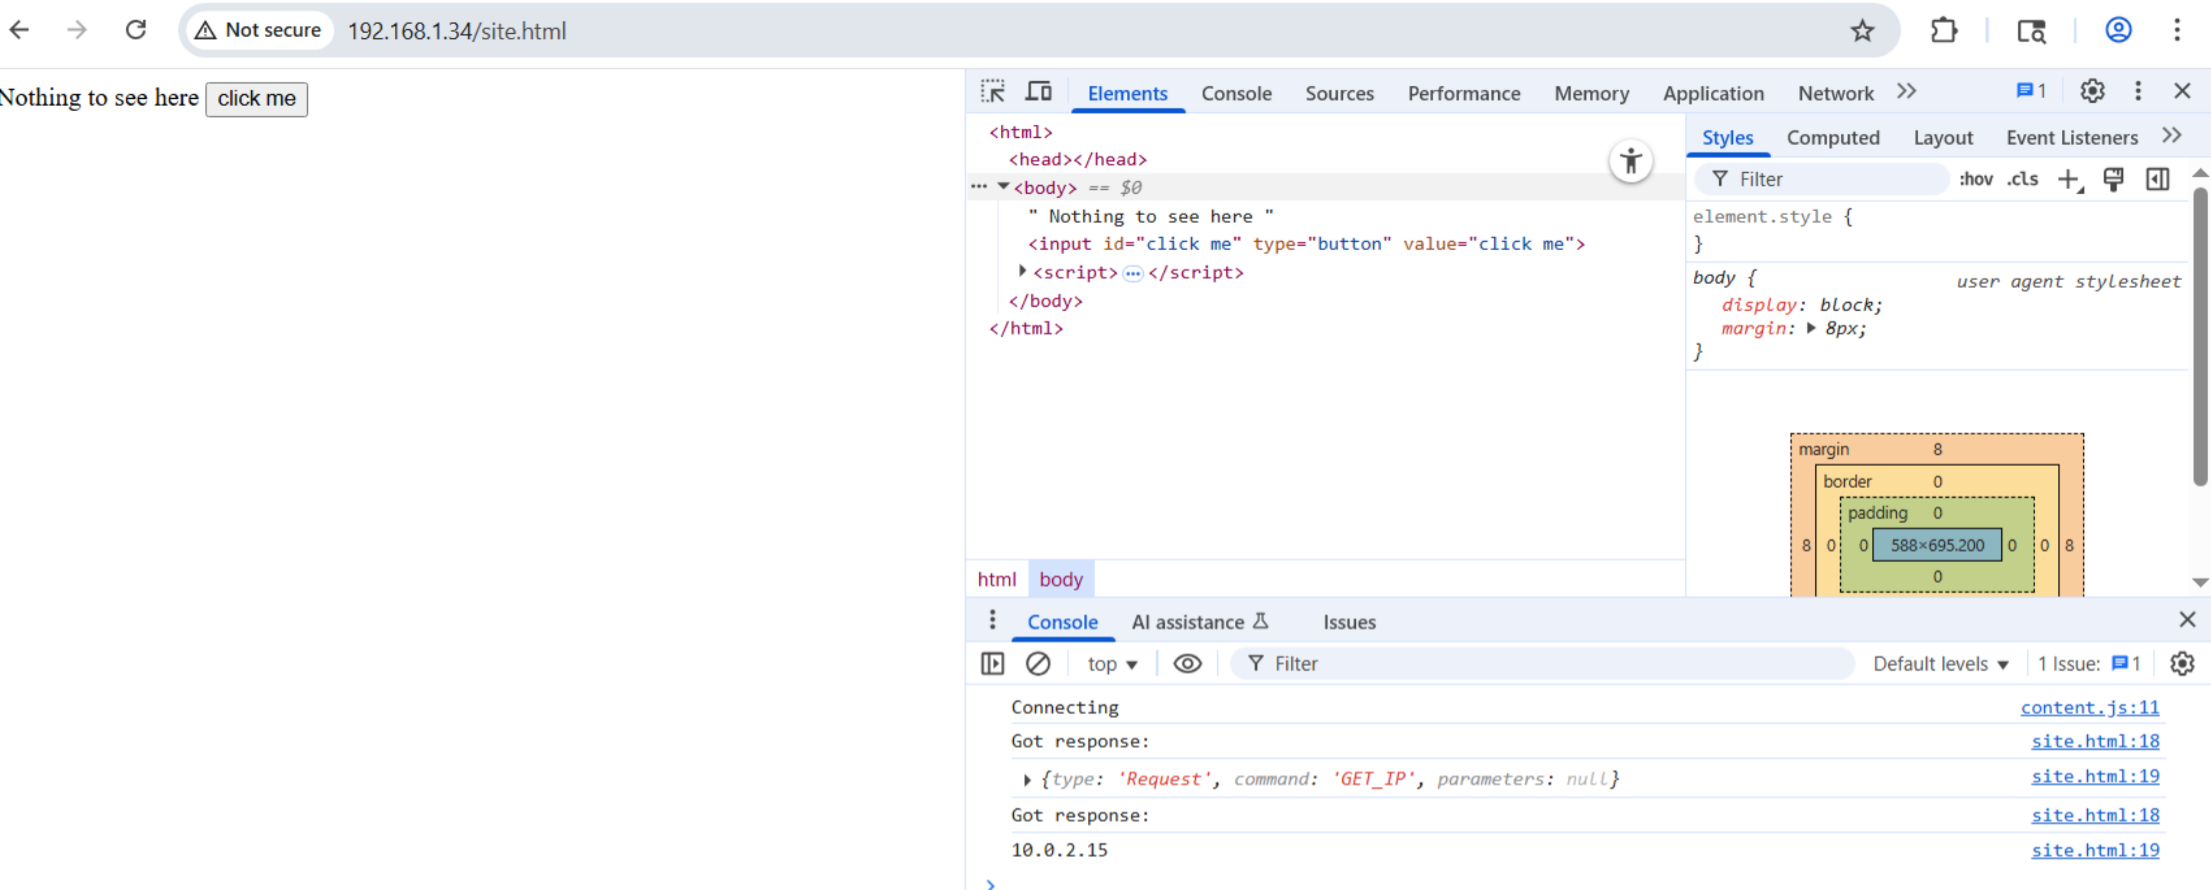Open the Default levels dropdown
This screenshot has width=2211, height=890.
pyautogui.click(x=1940, y=664)
